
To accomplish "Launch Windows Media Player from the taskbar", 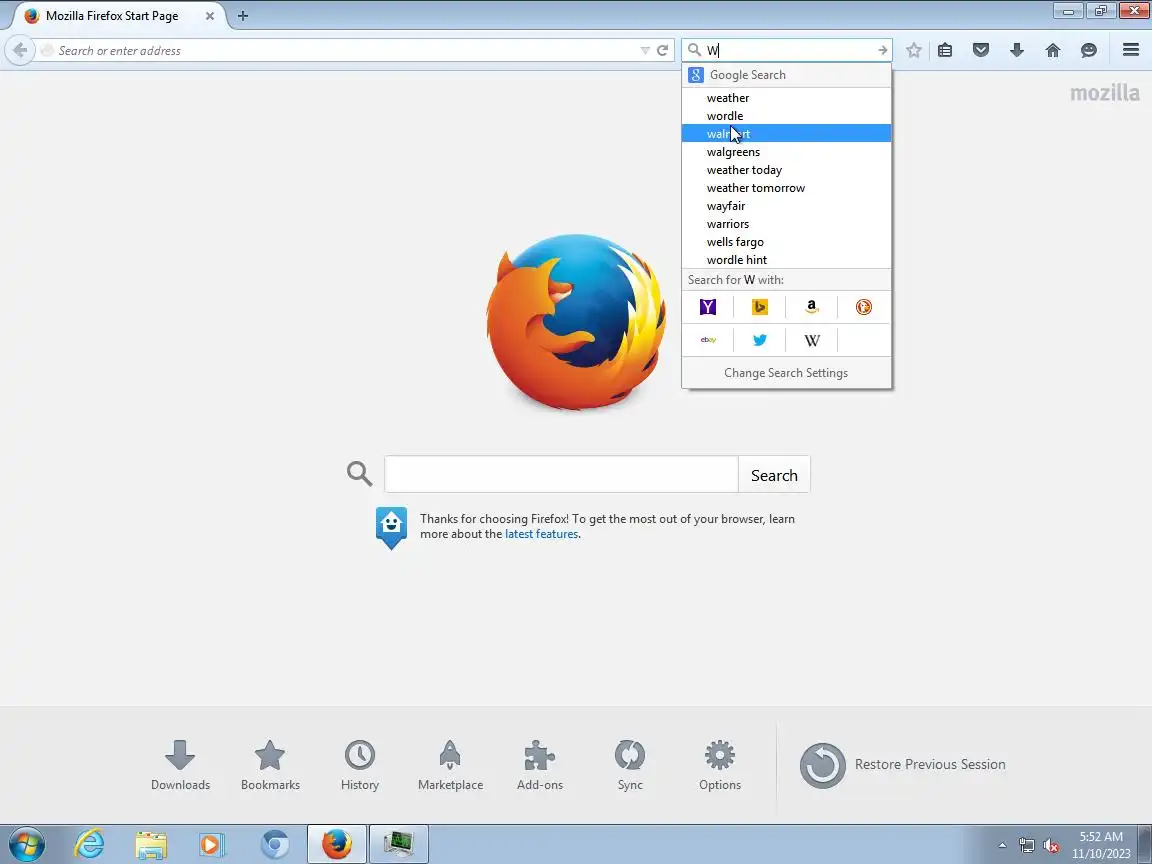I will [212, 844].
